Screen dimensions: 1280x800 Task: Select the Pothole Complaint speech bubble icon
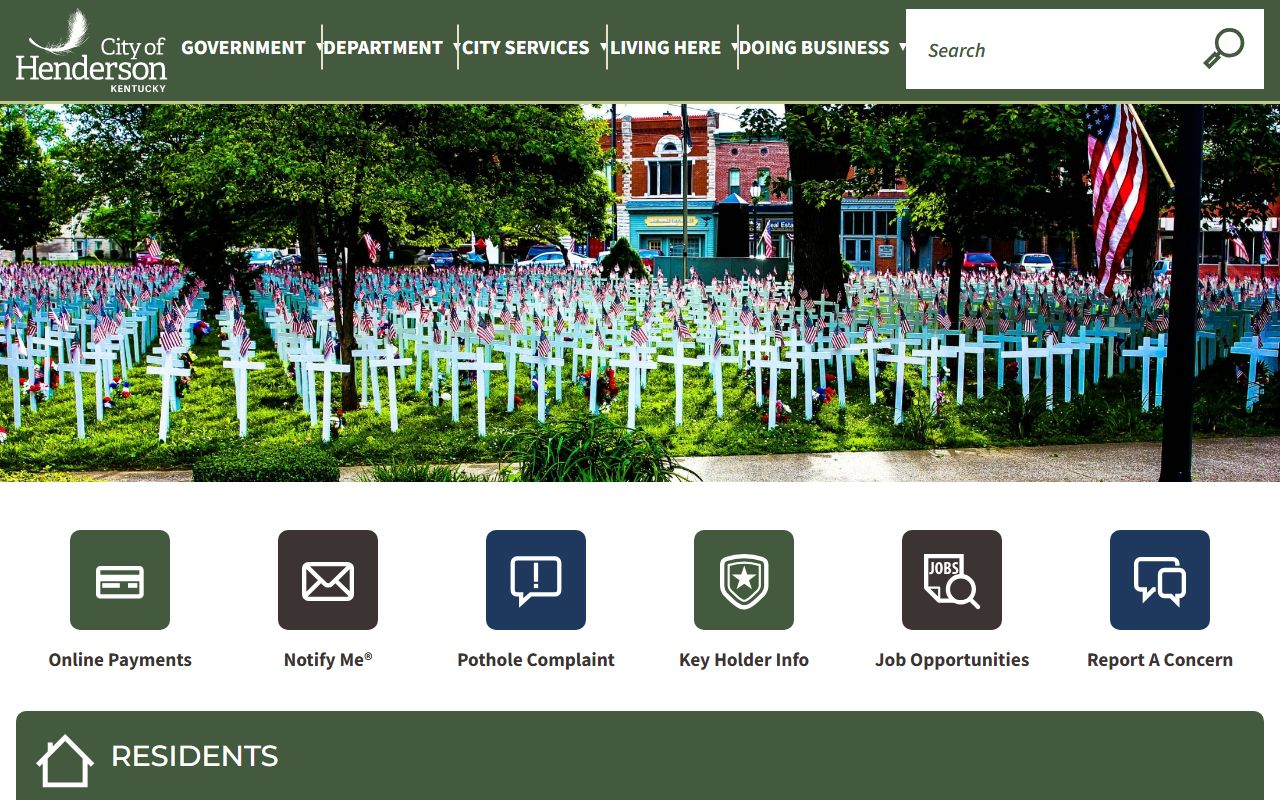(x=536, y=580)
